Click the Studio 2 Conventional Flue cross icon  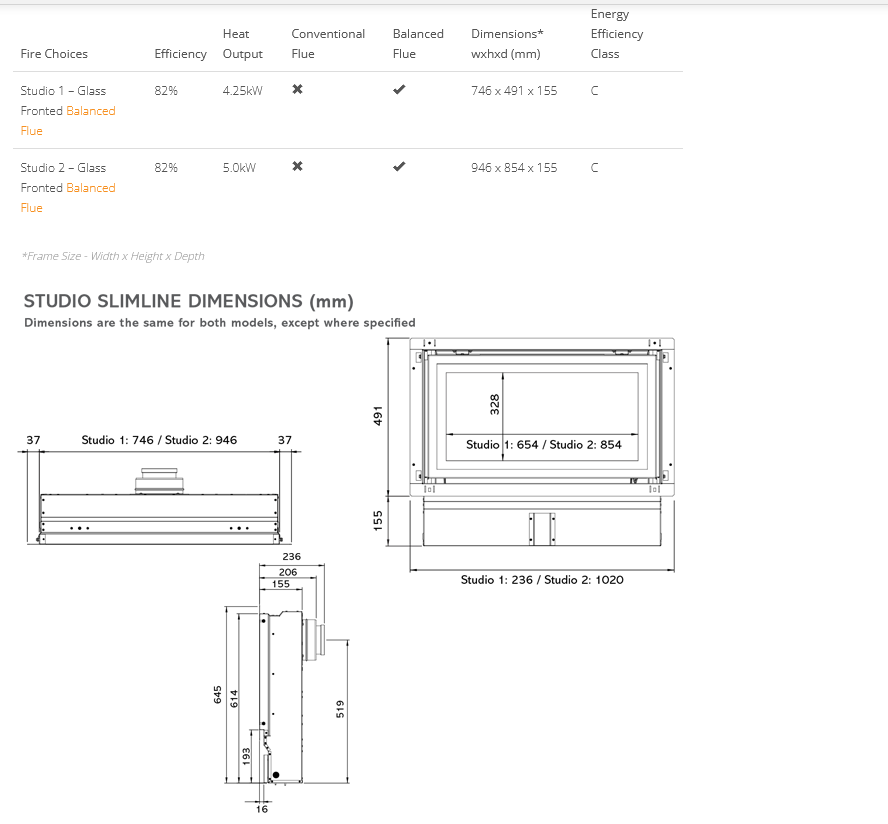coord(297,167)
